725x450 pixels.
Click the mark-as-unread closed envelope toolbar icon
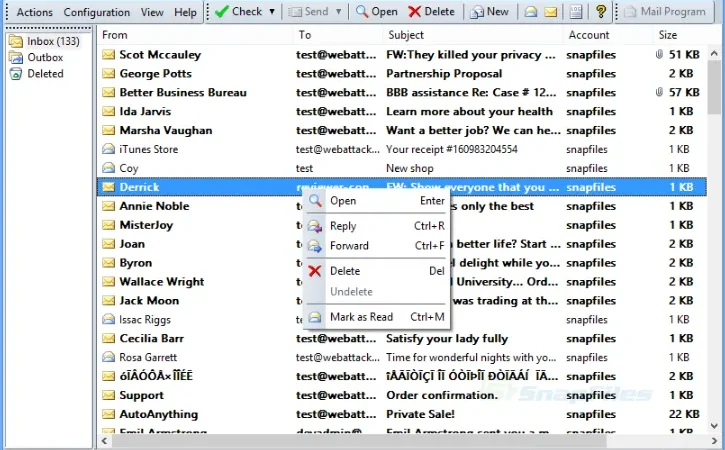(551, 12)
